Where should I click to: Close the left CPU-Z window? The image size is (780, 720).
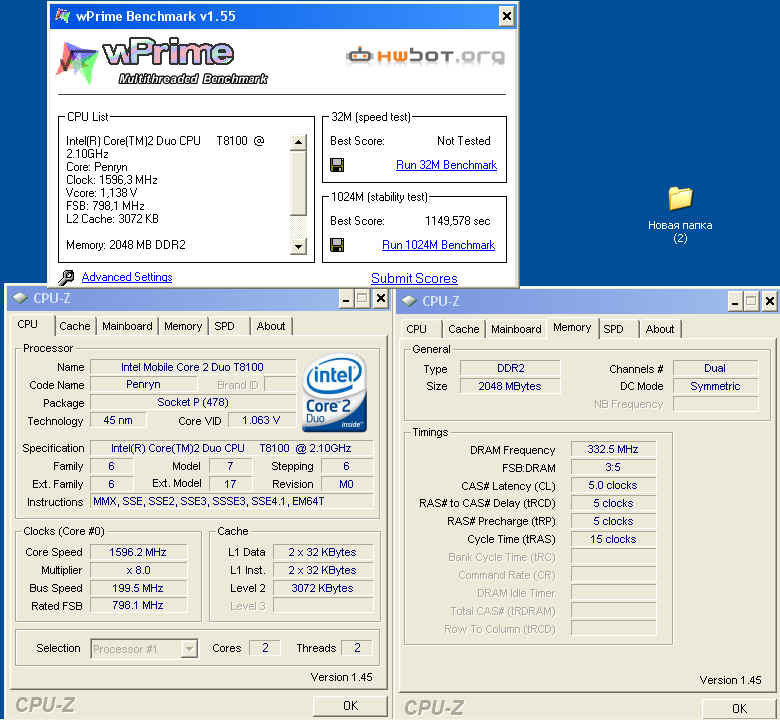pos(381,299)
